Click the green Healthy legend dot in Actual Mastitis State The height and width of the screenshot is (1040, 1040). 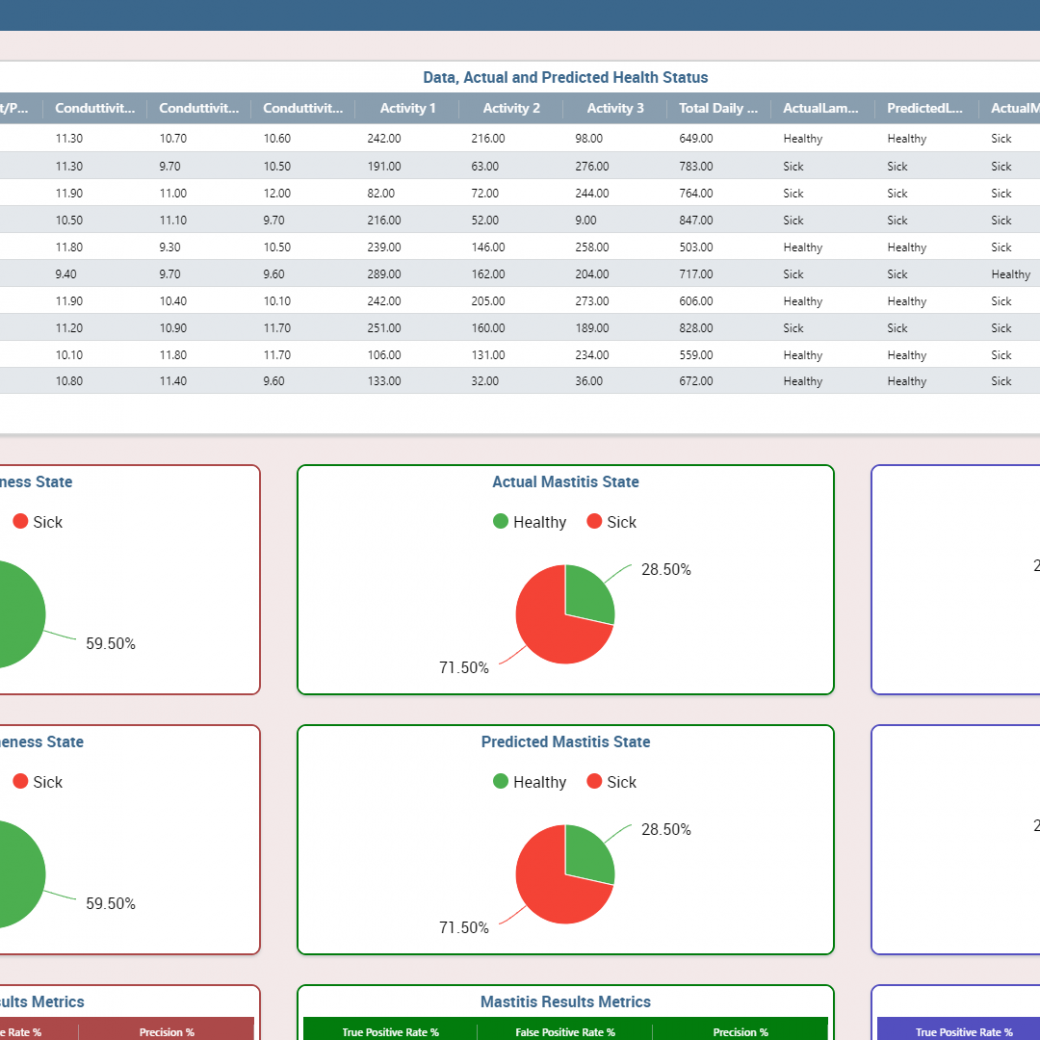(x=501, y=521)
